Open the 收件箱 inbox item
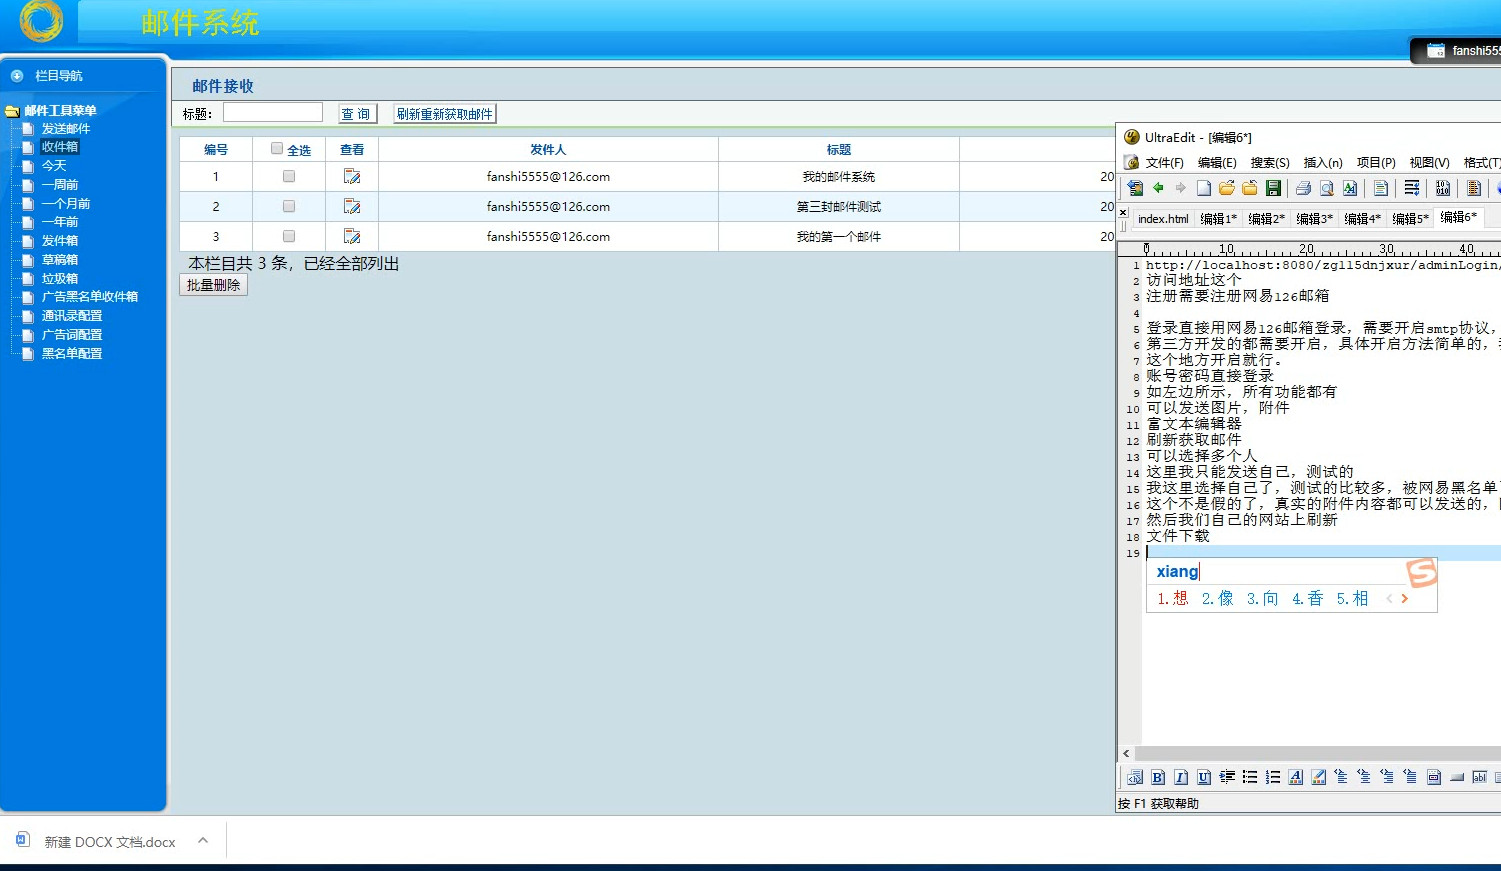The height and width of the screenshot is (871, 1501). point(59,147)
